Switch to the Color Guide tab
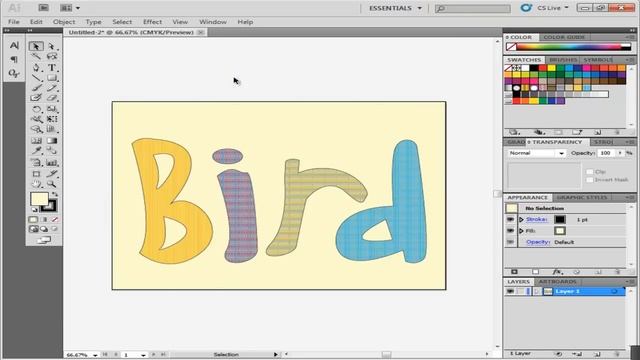Screen dimensions: 640x360 (564, 37)
